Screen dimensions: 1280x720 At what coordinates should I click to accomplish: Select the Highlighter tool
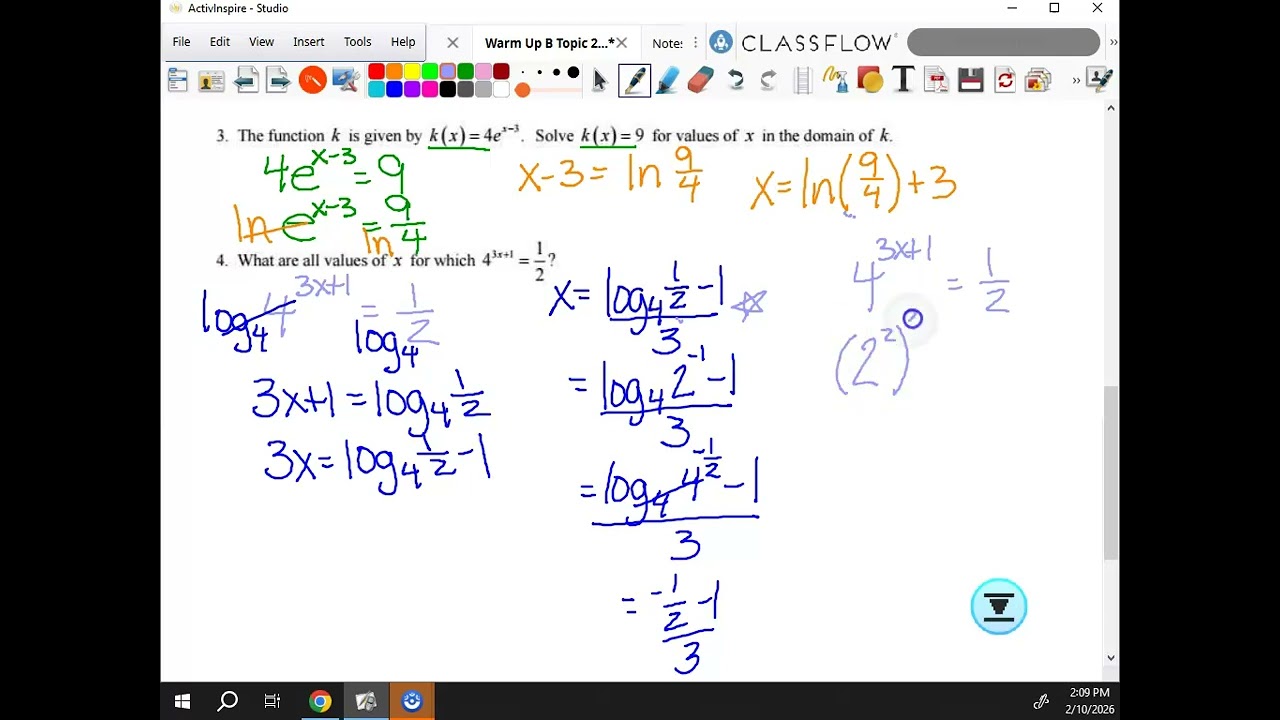click(667, 80)
